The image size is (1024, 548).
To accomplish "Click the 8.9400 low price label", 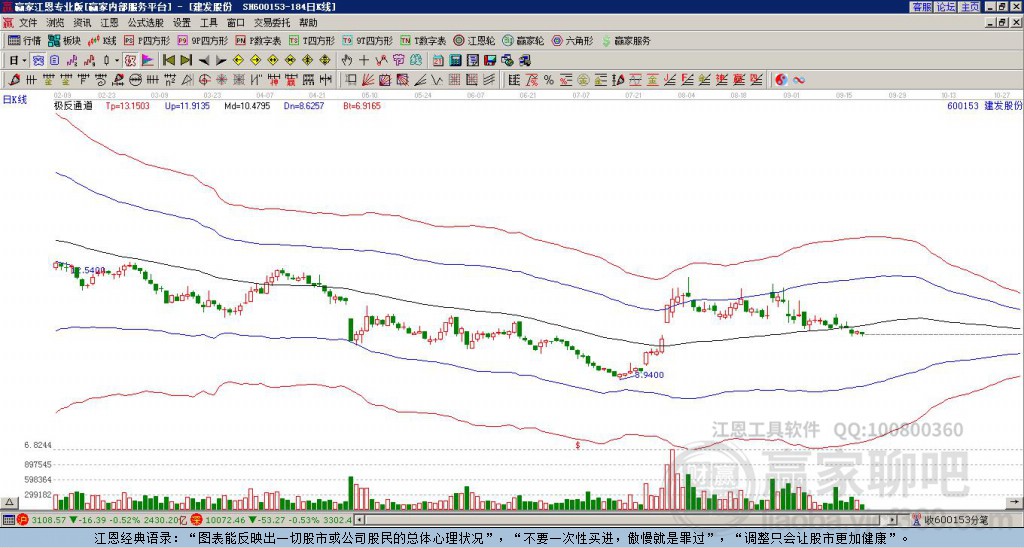I will click(x=650, y=375).
